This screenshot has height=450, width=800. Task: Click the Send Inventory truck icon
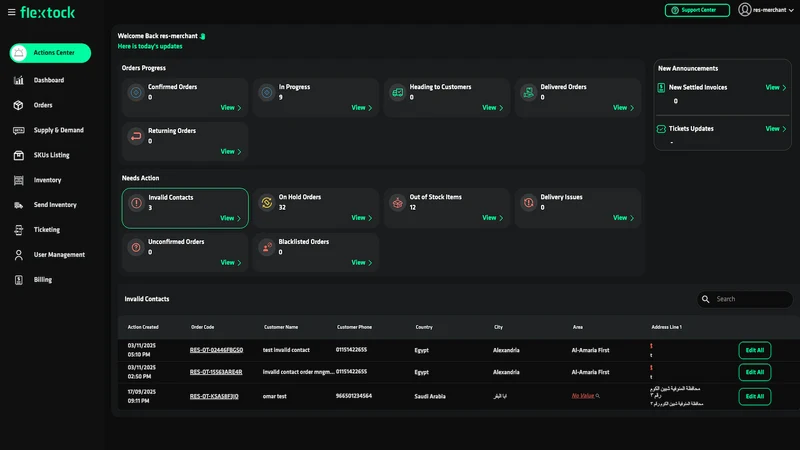[x=18, y=205]
